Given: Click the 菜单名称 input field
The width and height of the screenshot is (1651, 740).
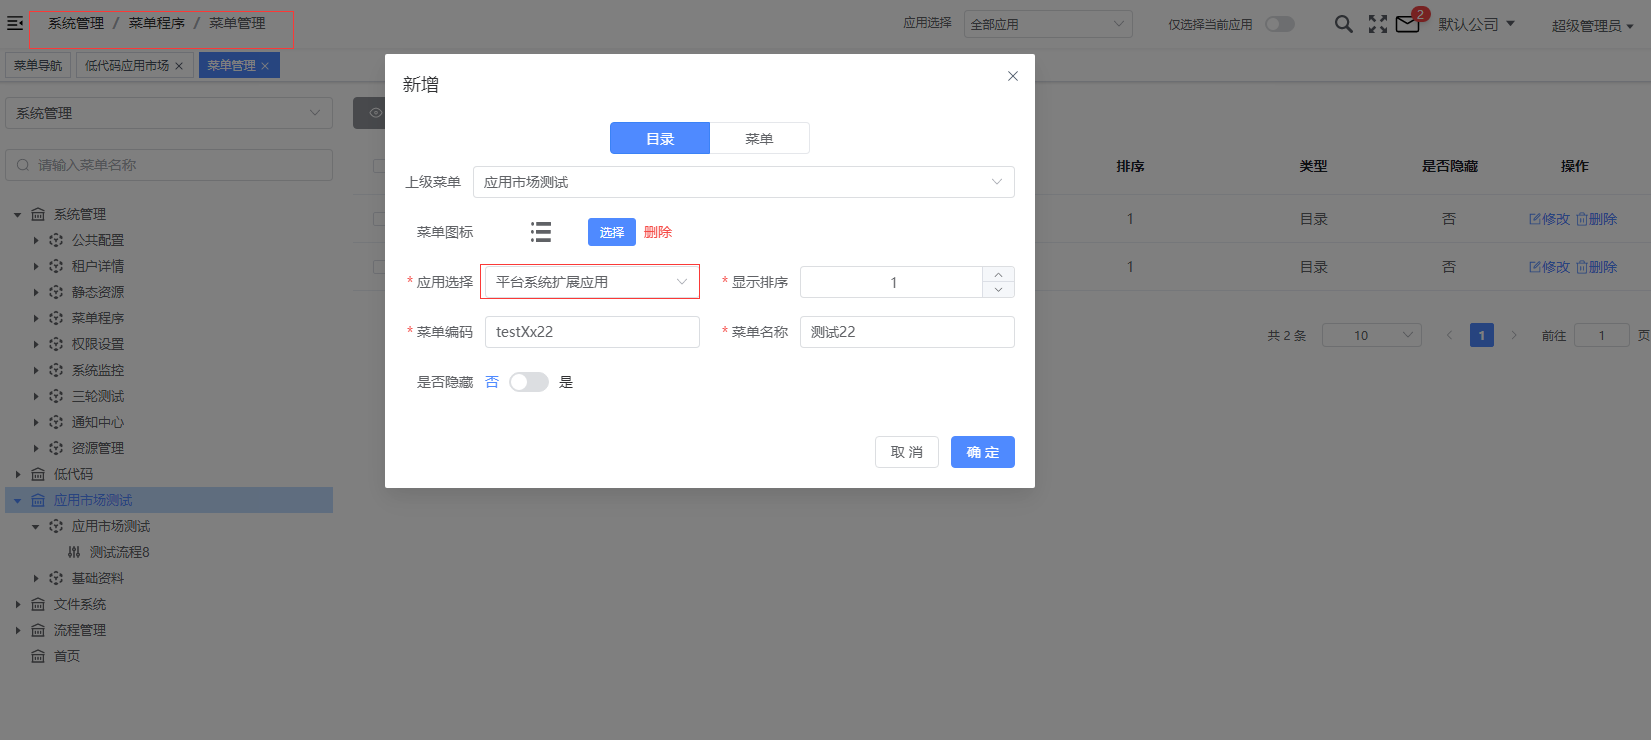Looking at the screenshot, I should 907,332.
